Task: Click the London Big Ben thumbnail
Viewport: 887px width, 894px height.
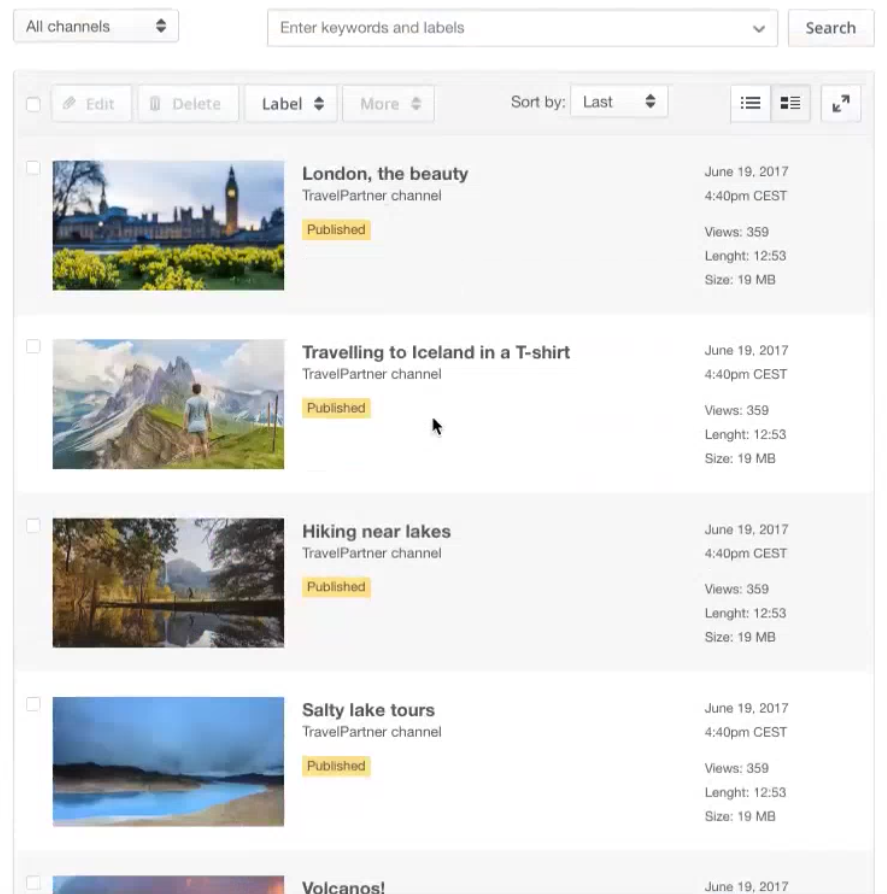Action: tap(168, 226)
